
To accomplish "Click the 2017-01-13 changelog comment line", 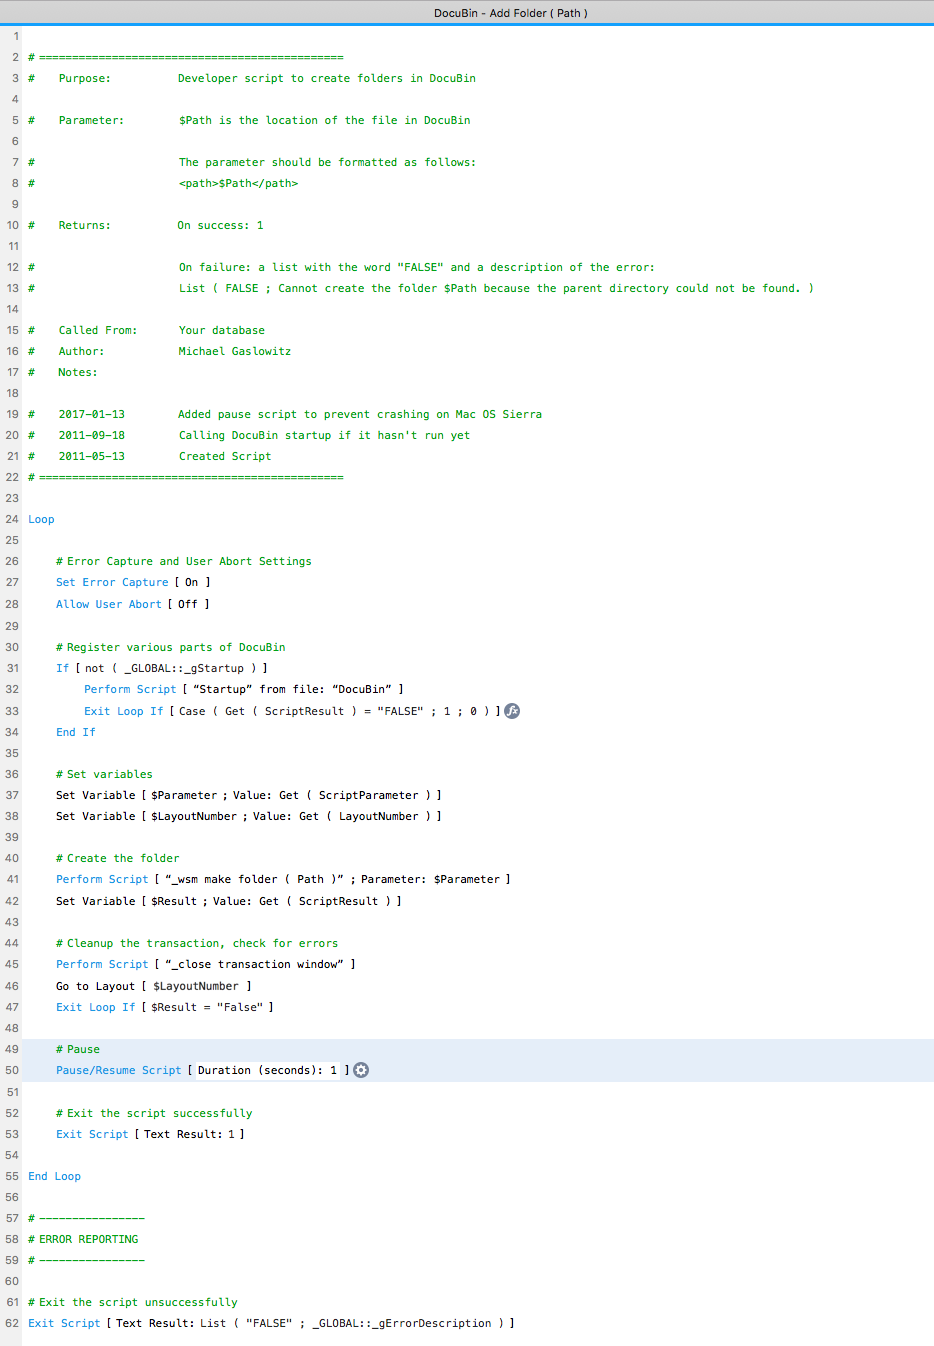I will (285, 414).
